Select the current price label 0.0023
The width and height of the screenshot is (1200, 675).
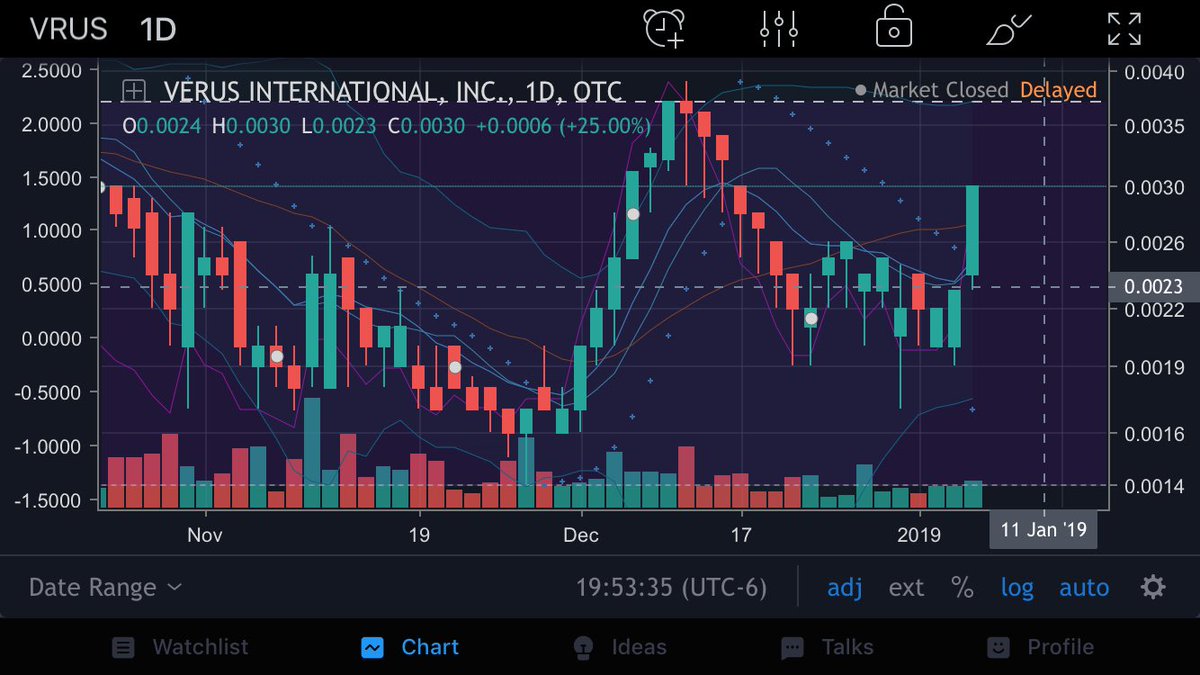tap(1154, 287)
